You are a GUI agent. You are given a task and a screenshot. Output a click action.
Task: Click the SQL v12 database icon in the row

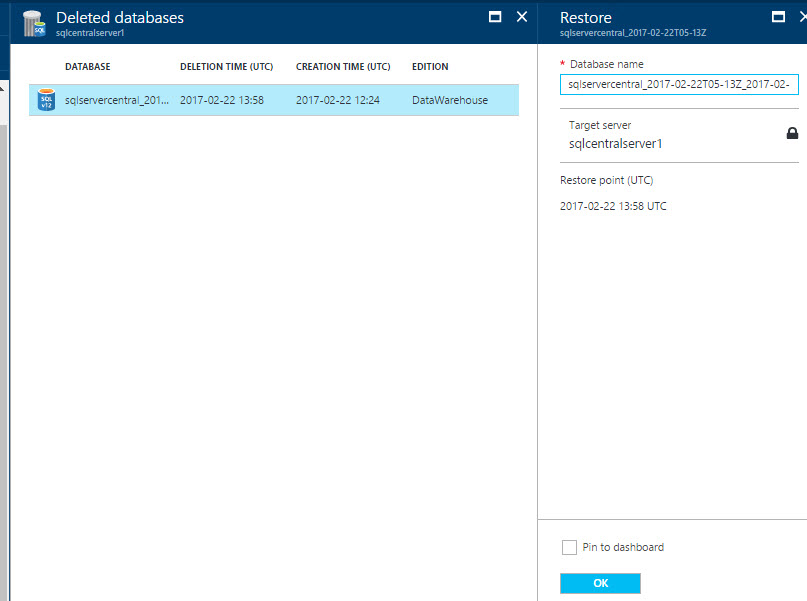46,99
